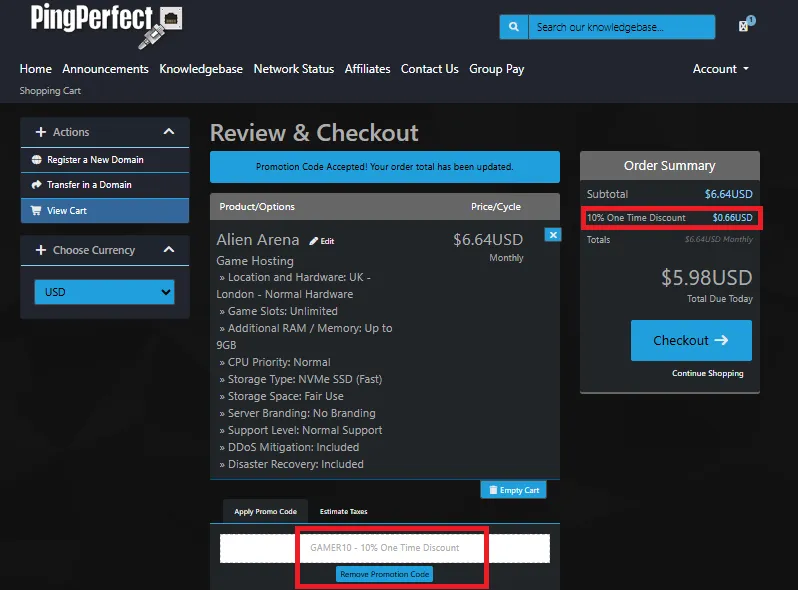This screenshot has height=590, width=798.
Task: Select Transfer in a Domain
Action: click(105, 185)
